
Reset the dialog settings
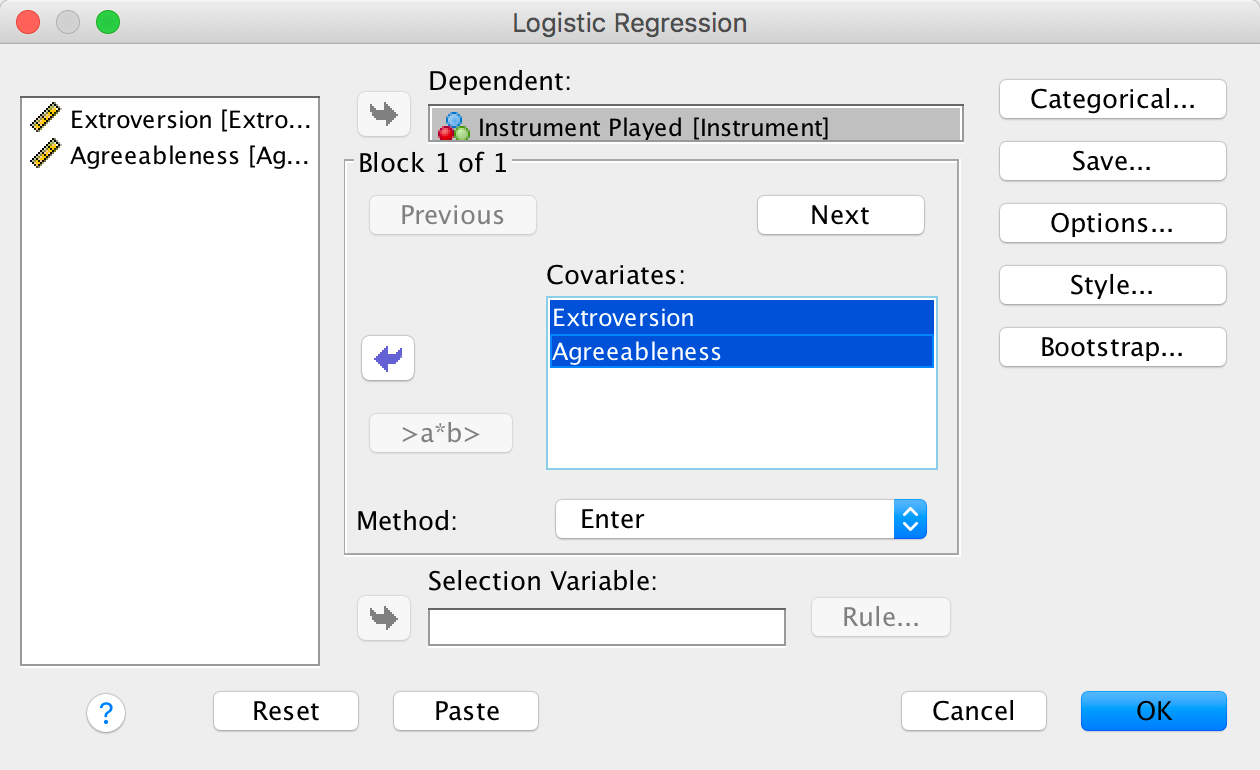coord(286,711)
